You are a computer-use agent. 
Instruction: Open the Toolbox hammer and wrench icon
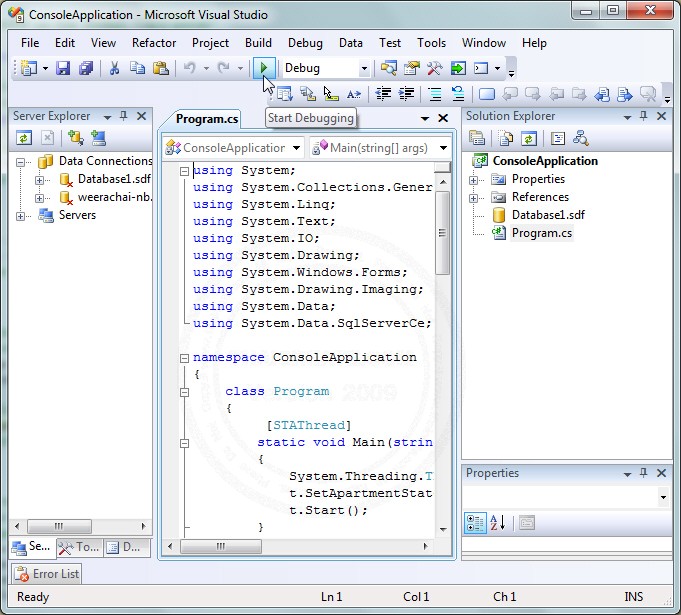435,68
